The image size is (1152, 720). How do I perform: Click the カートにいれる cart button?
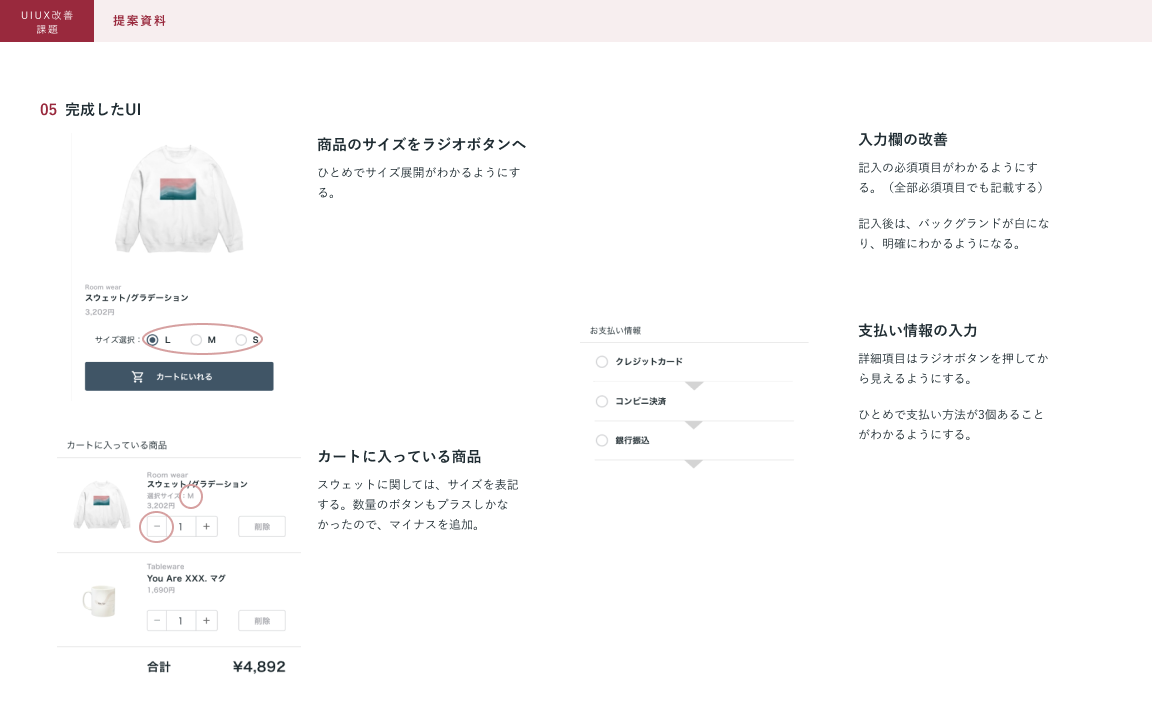coord(178,377)
